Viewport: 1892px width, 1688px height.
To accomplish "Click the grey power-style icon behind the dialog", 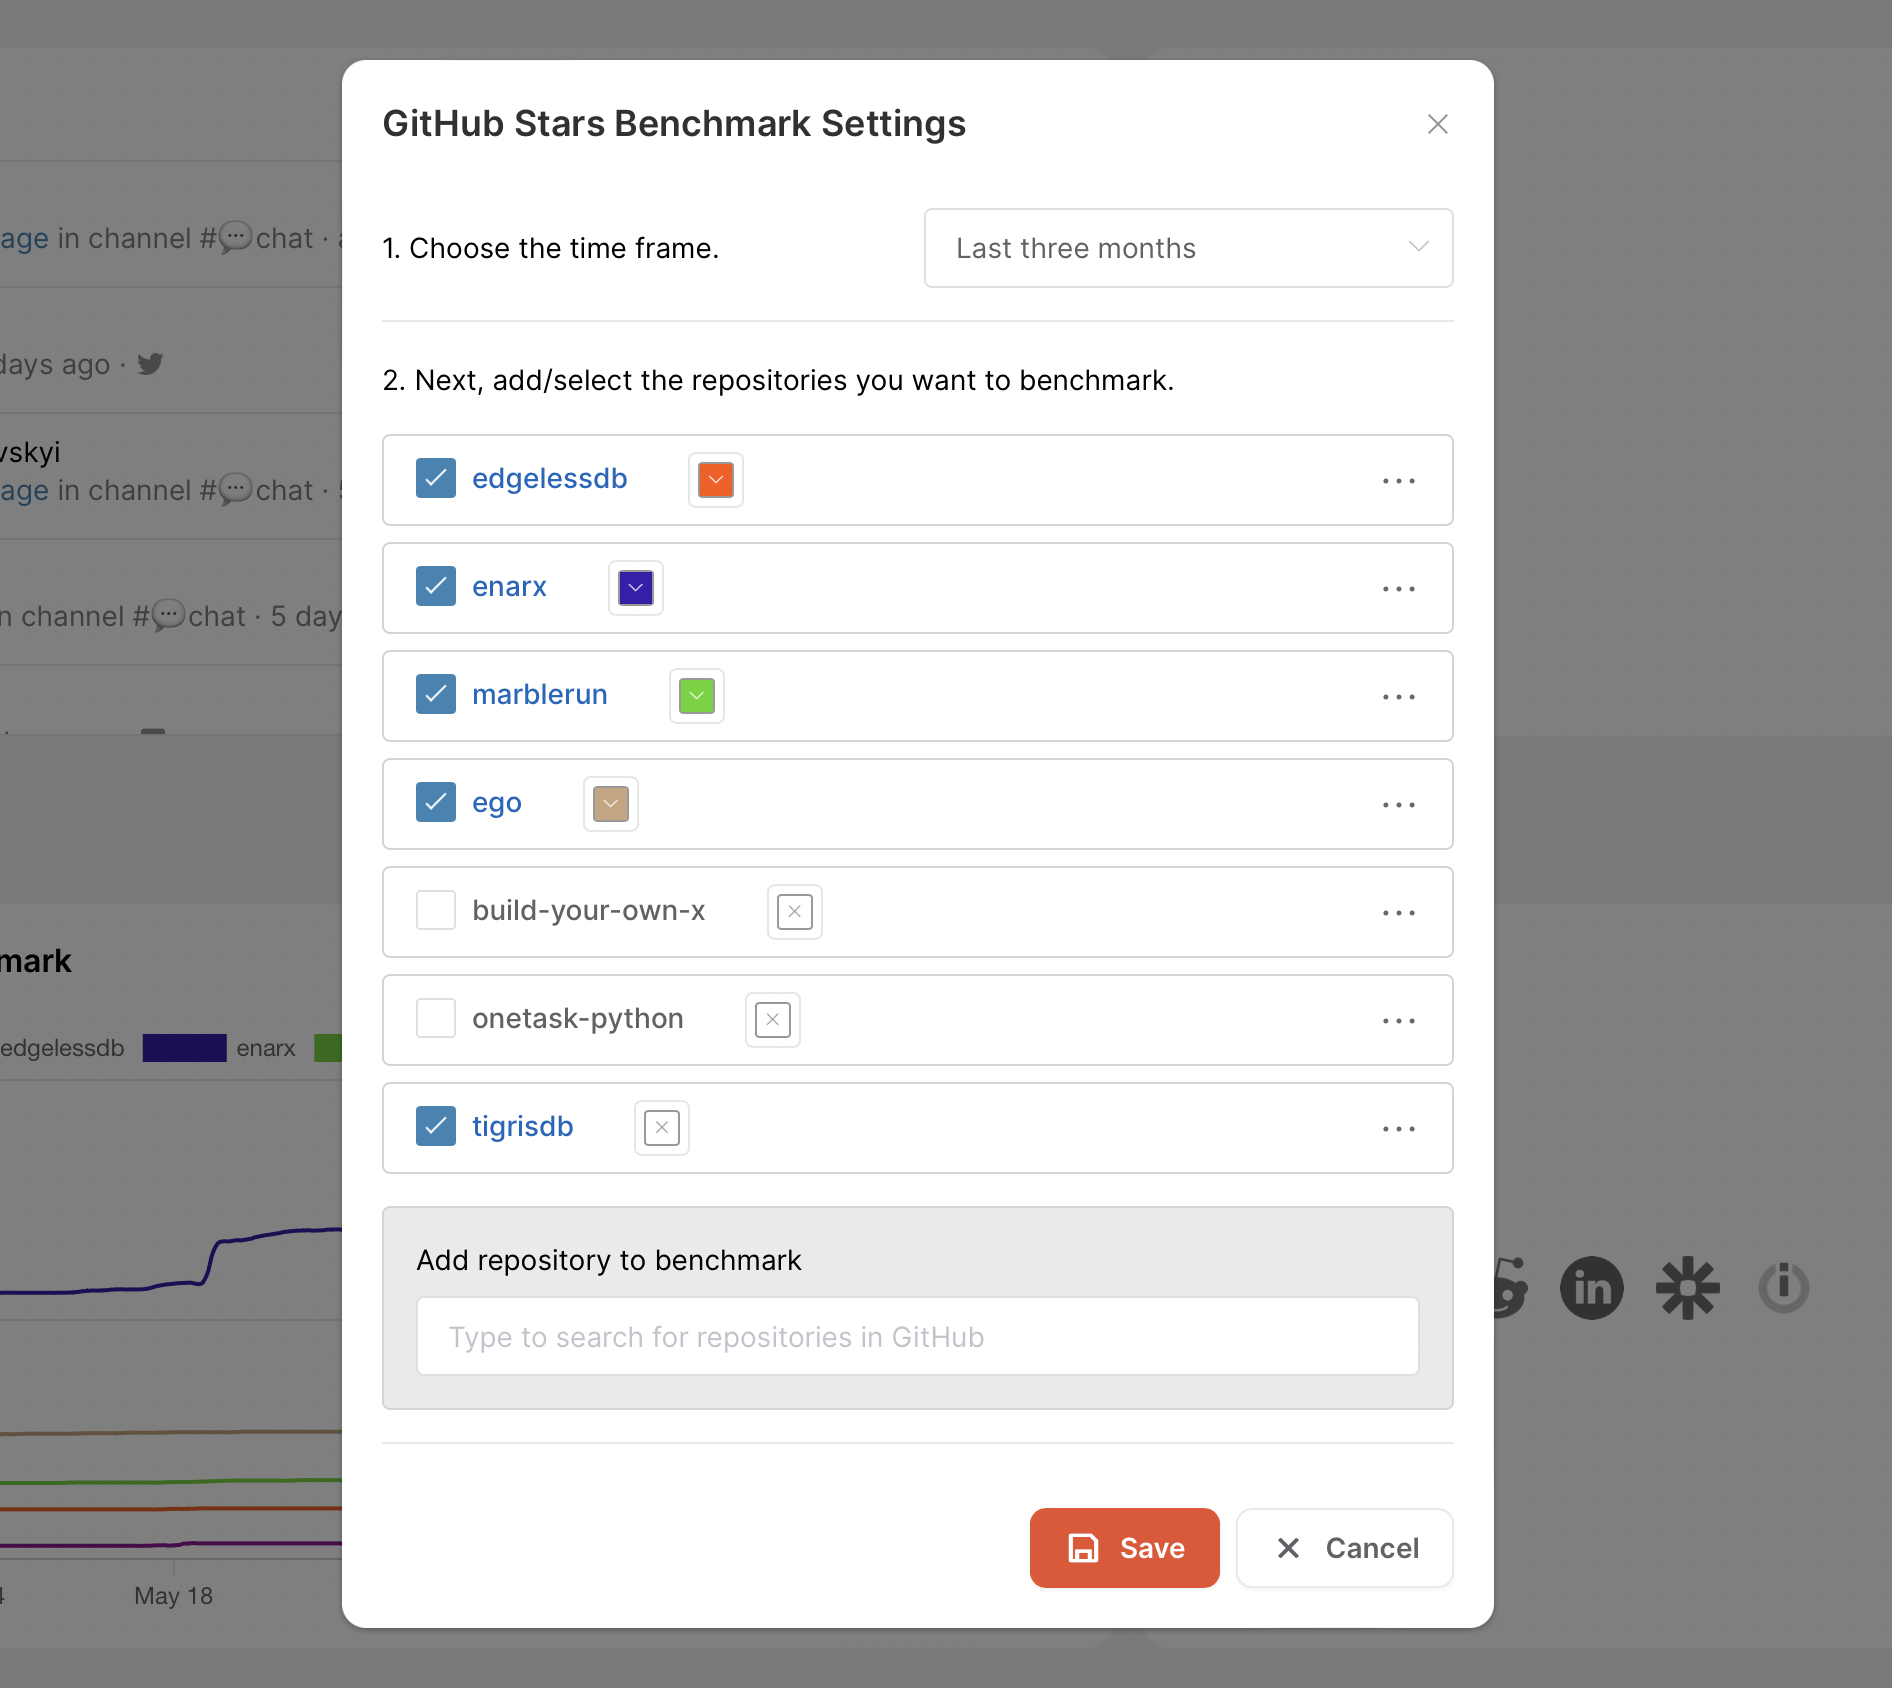I will pos(1783,1287).
